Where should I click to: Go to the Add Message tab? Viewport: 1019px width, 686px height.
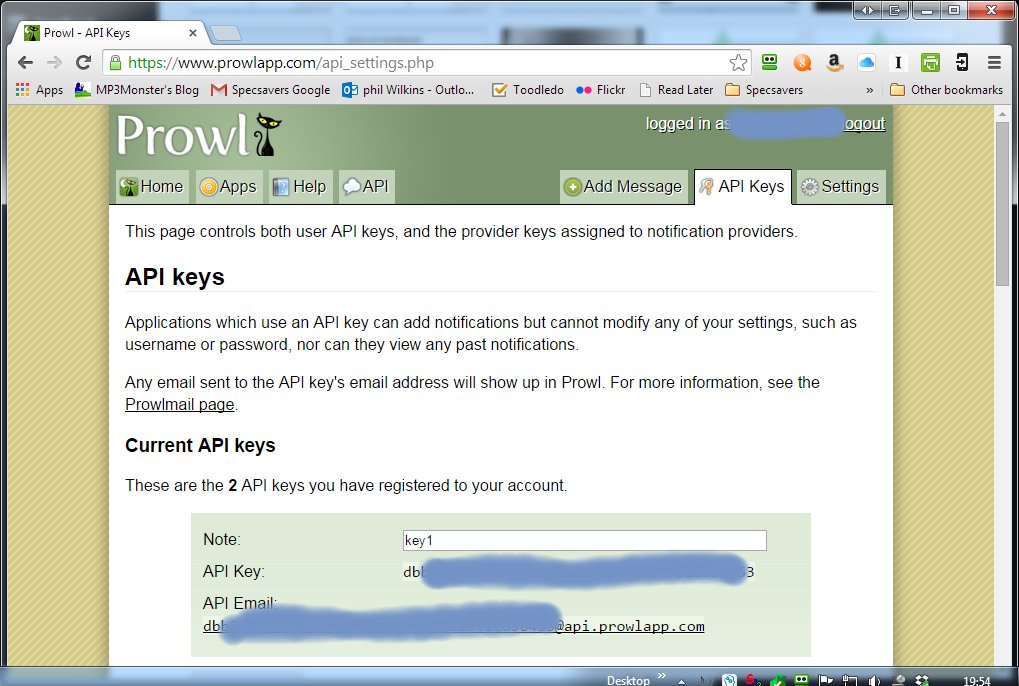point(622,187)
